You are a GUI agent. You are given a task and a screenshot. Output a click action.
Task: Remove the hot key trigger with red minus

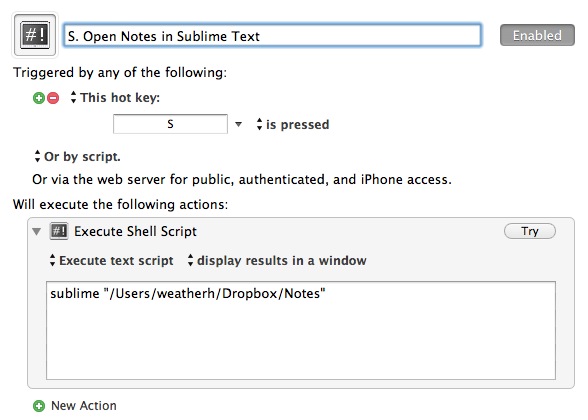click(53, 98)
